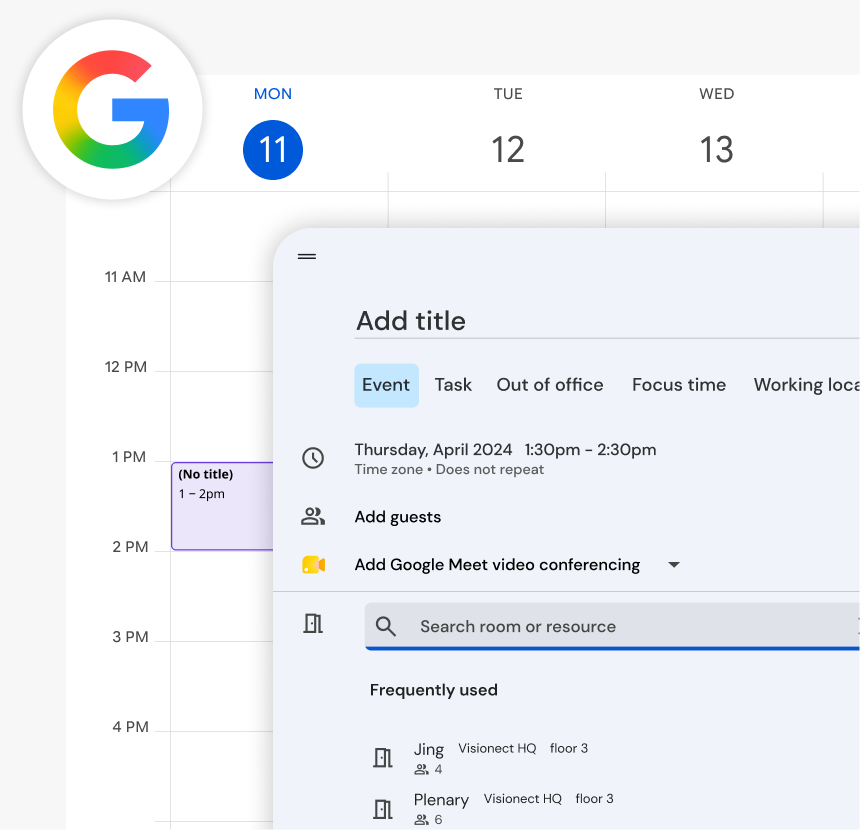Choose the Plenary room
This screenshot has width=860, height=830.
click(x=513, y=809)
